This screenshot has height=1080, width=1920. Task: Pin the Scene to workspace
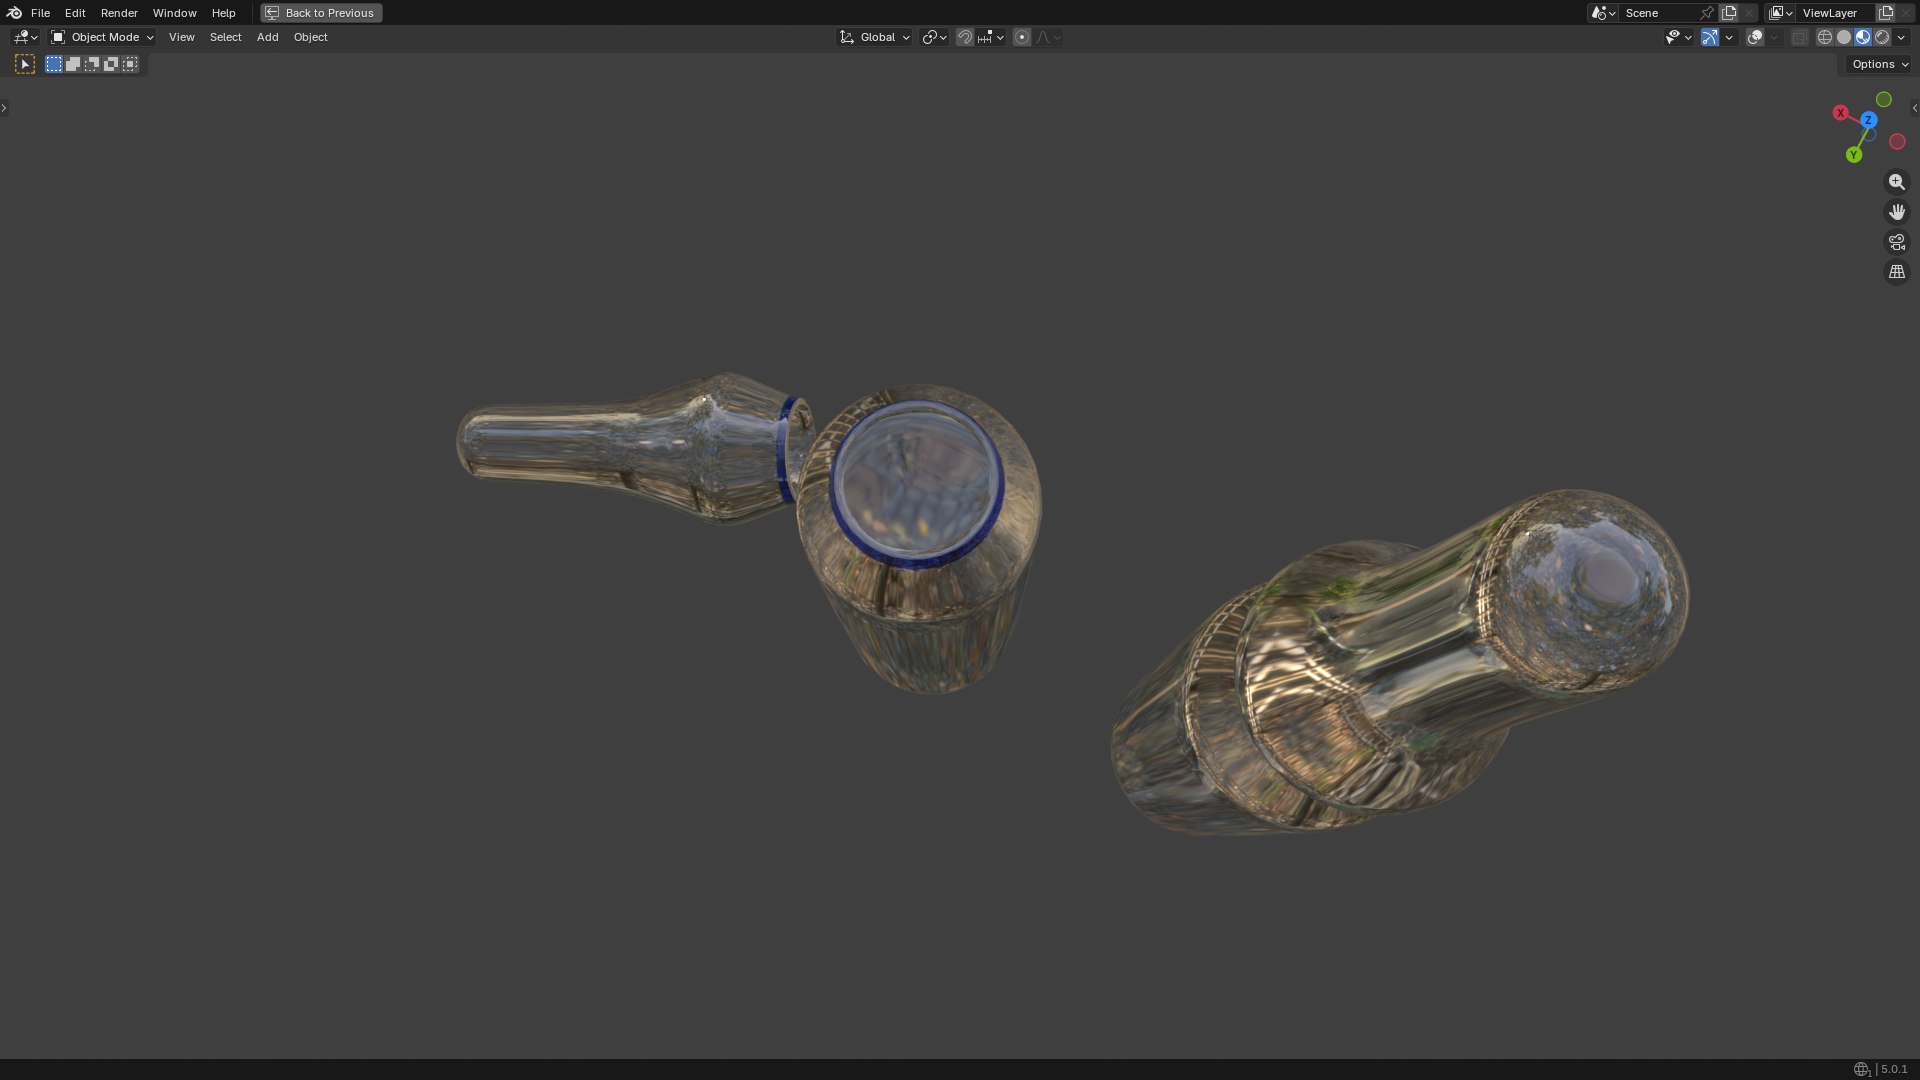click(x=1707, y=13)
